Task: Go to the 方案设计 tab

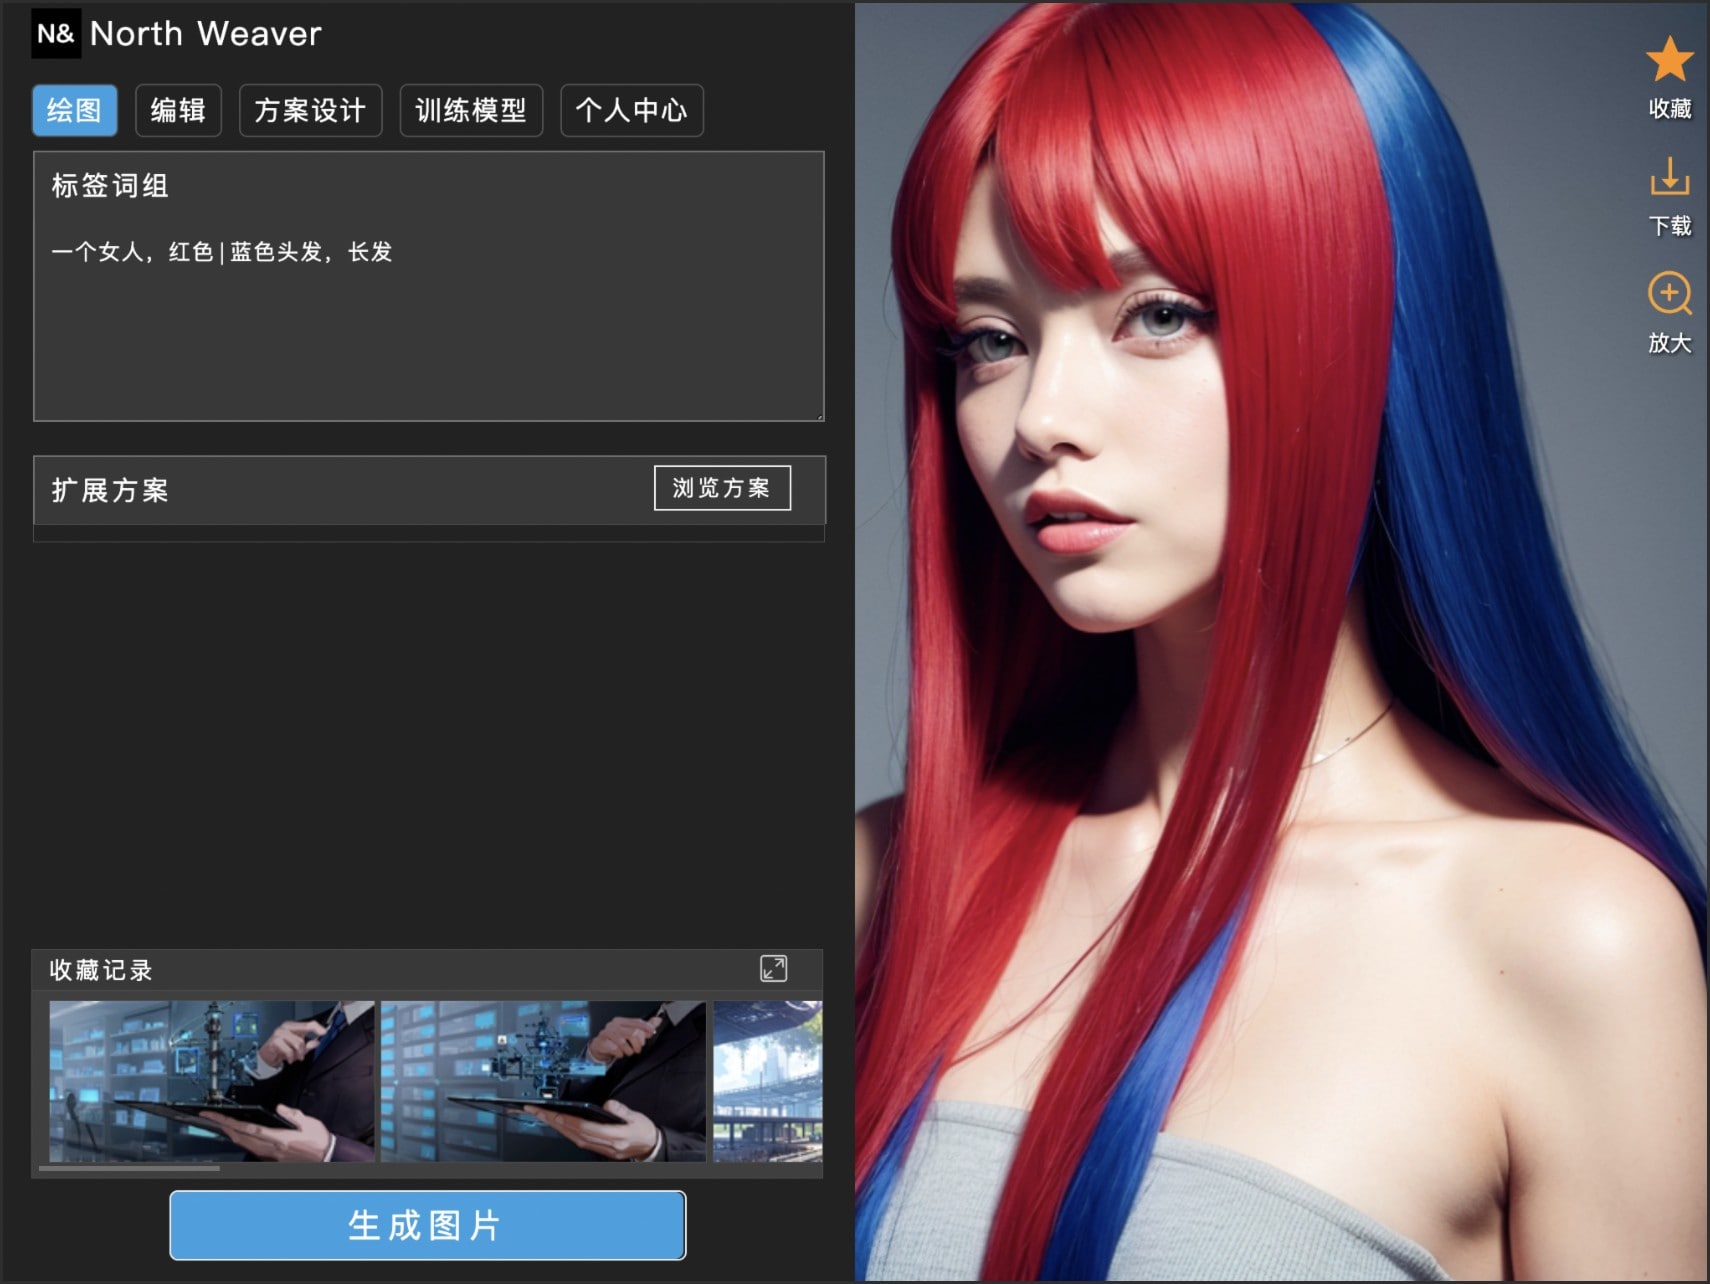Action: coord(310,110)
